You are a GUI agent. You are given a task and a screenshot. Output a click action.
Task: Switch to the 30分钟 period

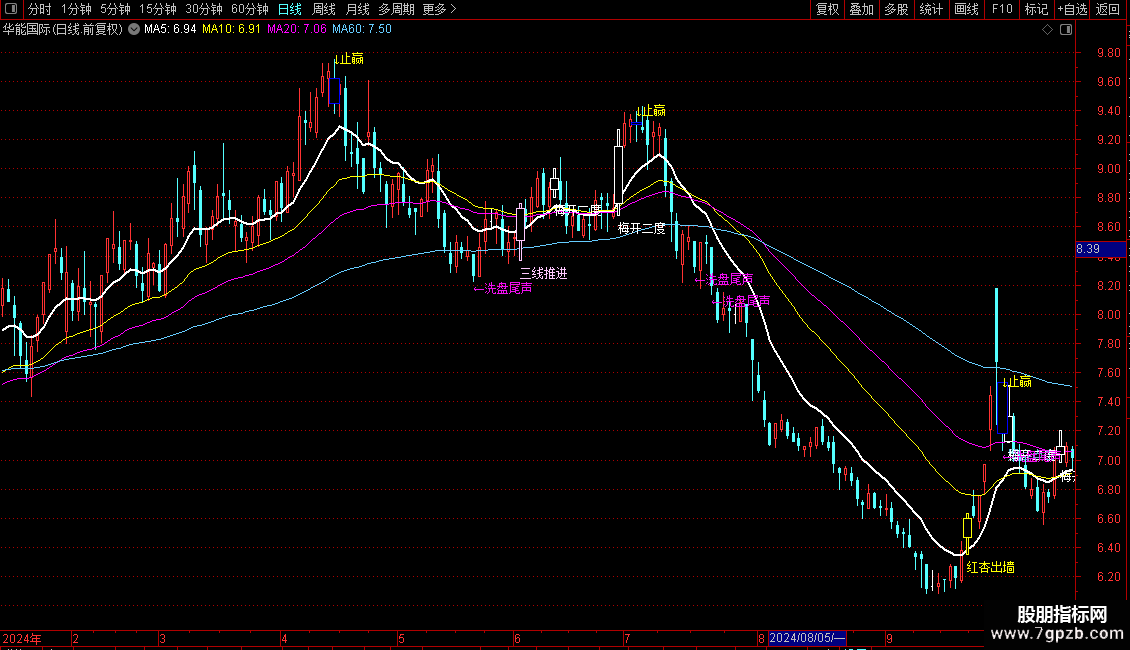tap(204, 9)
